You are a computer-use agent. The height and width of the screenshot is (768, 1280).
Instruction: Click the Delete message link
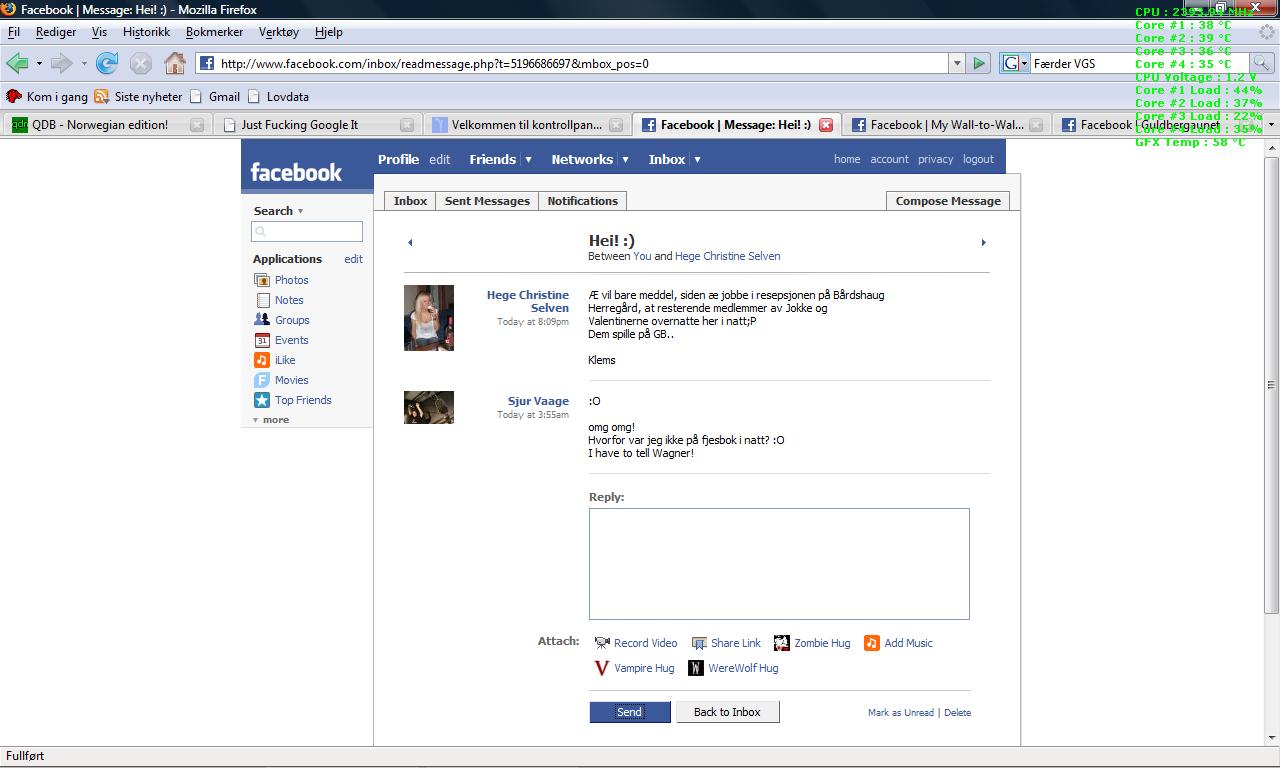(x=957, y=713)
